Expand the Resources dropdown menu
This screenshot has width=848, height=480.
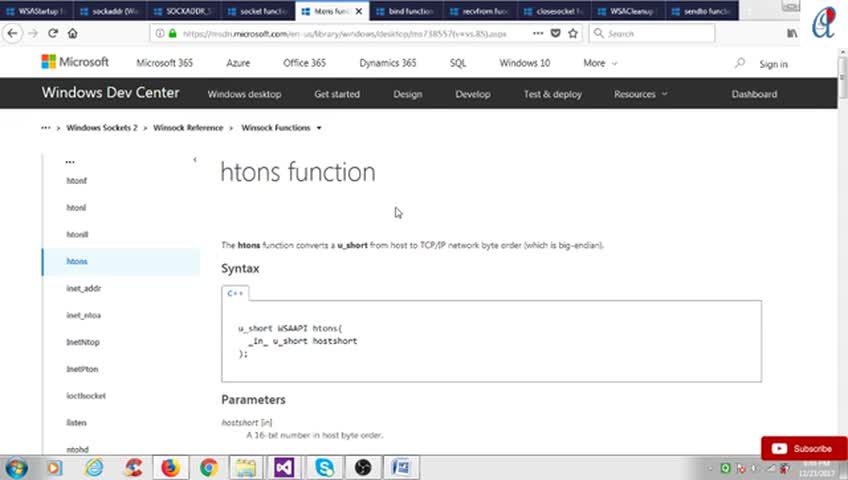[640, 94]
